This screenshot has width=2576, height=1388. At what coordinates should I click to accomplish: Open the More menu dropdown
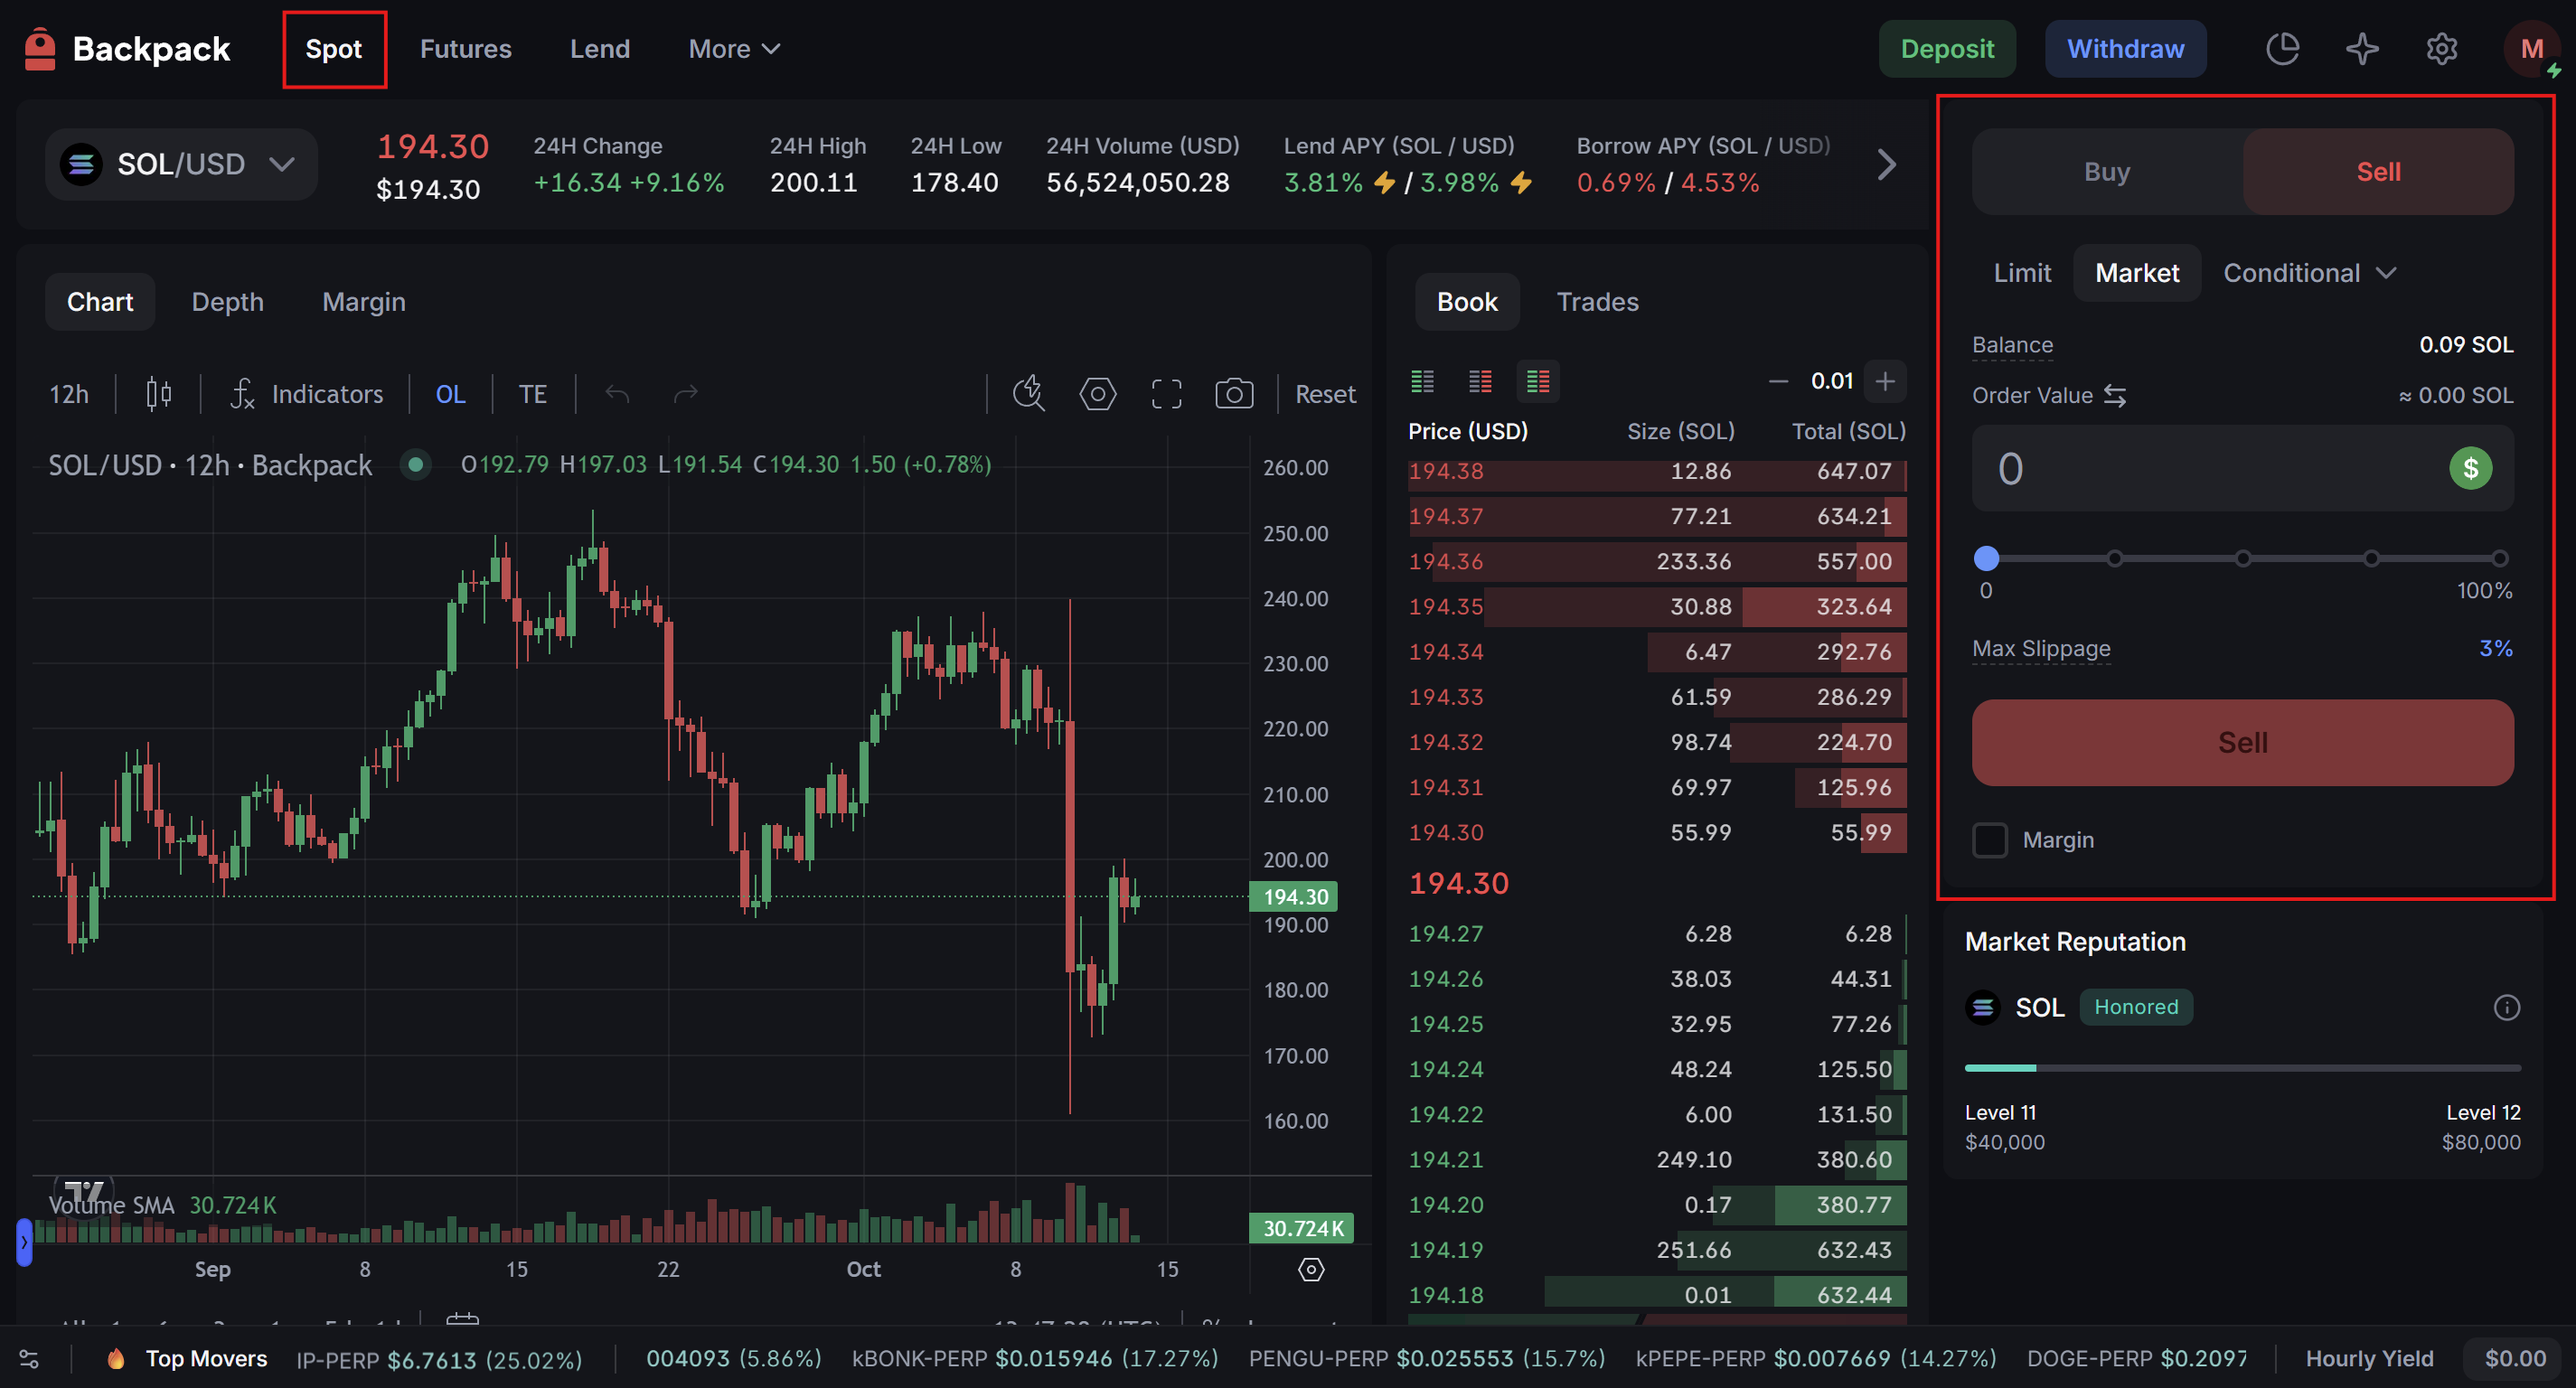734,49
